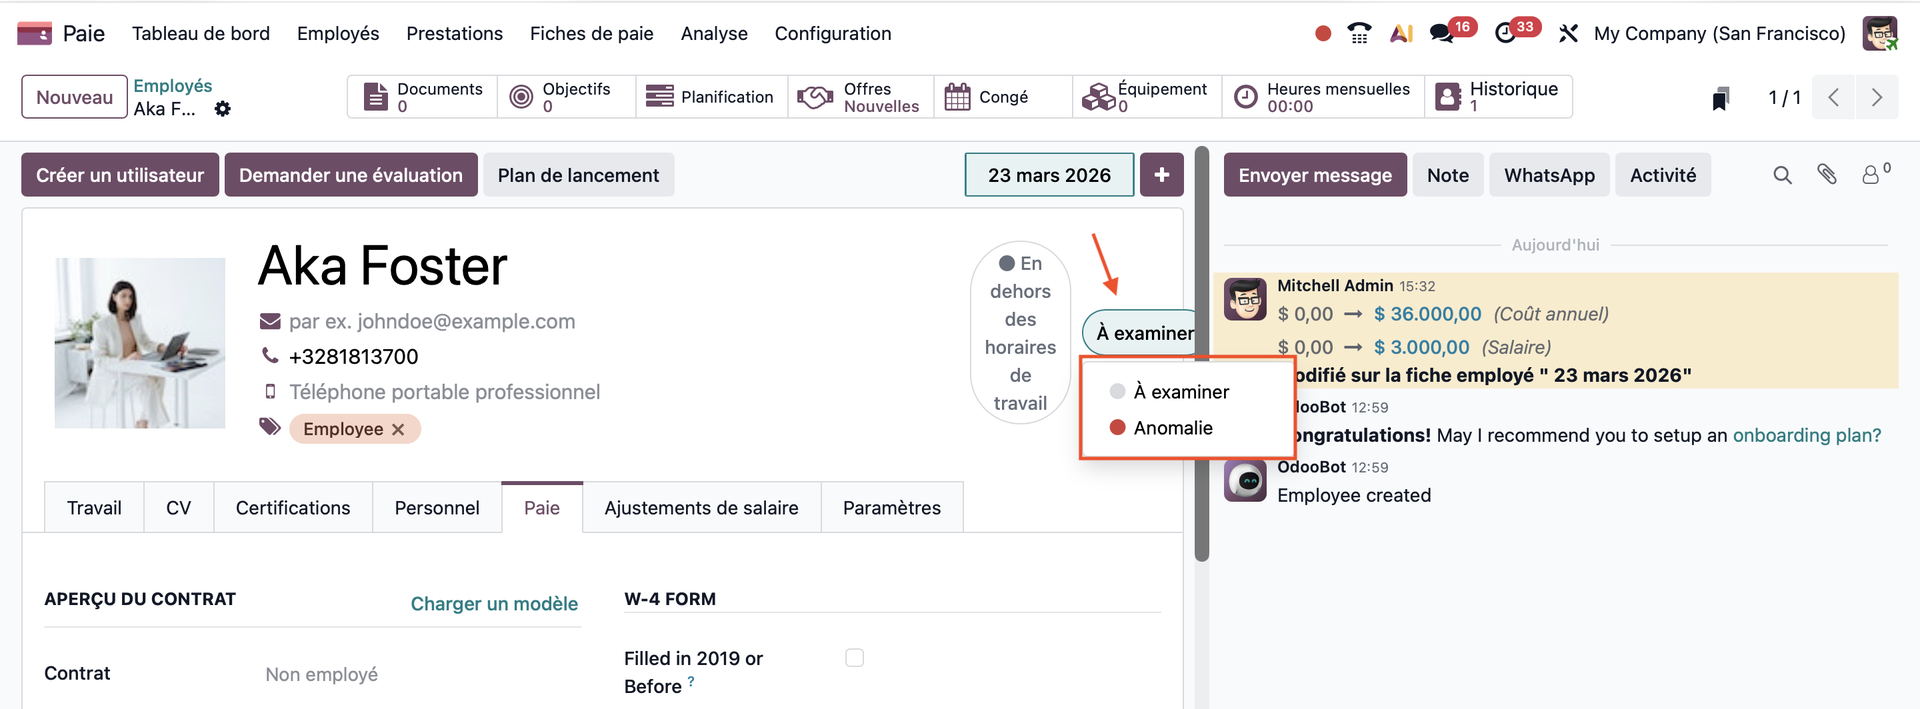
Task: Click the bookmark icon near the pager
Action: 1720,98
